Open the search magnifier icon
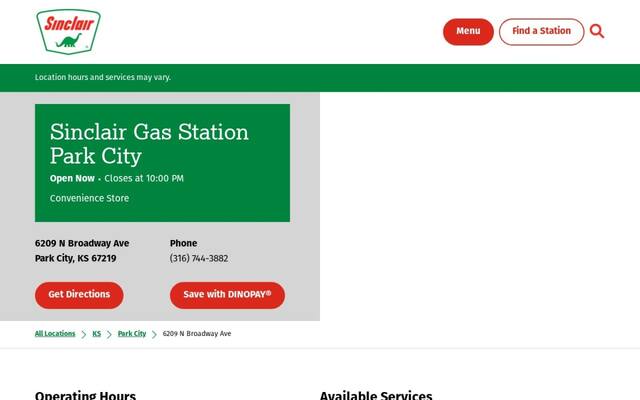 pyautogui.click(x=597, y=31)
